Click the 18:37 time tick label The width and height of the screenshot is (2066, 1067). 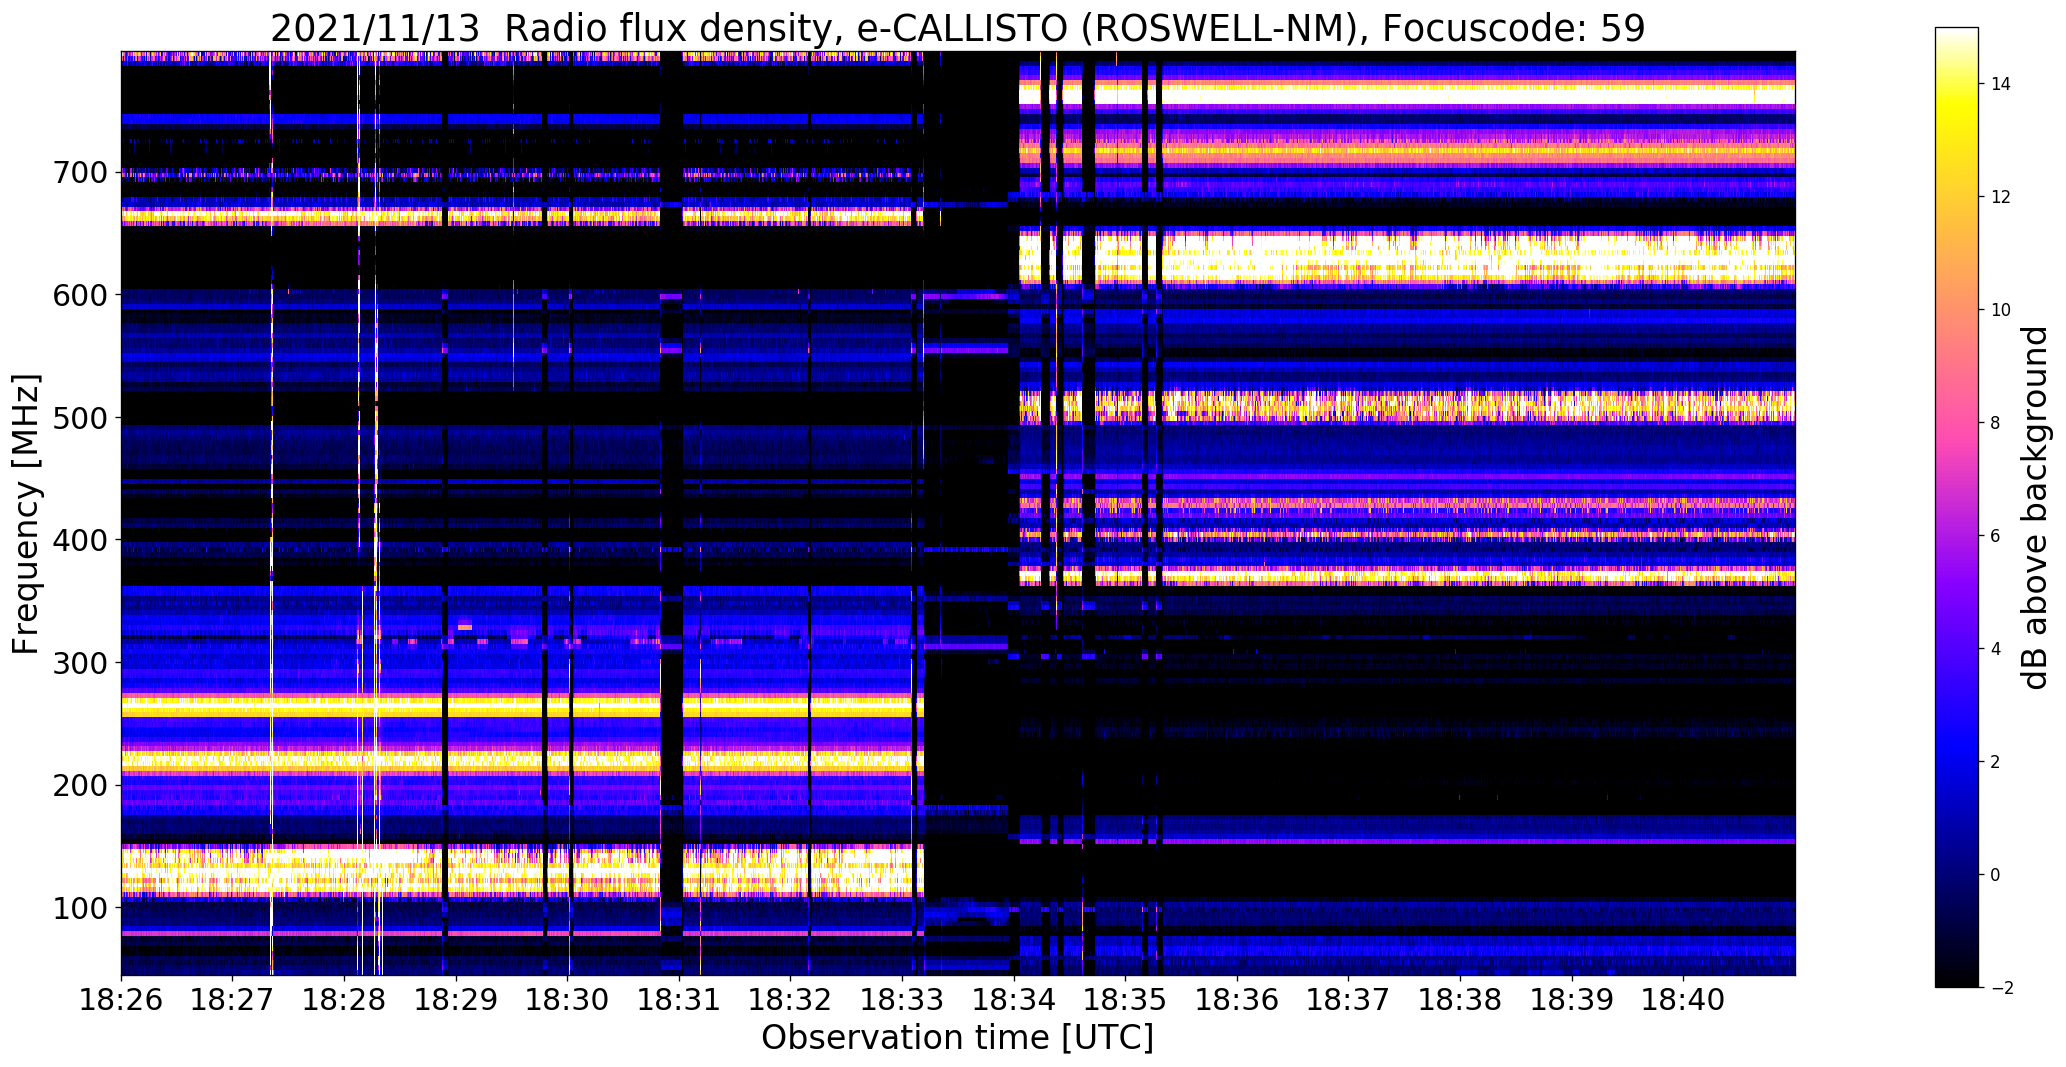(1348, 1001)
